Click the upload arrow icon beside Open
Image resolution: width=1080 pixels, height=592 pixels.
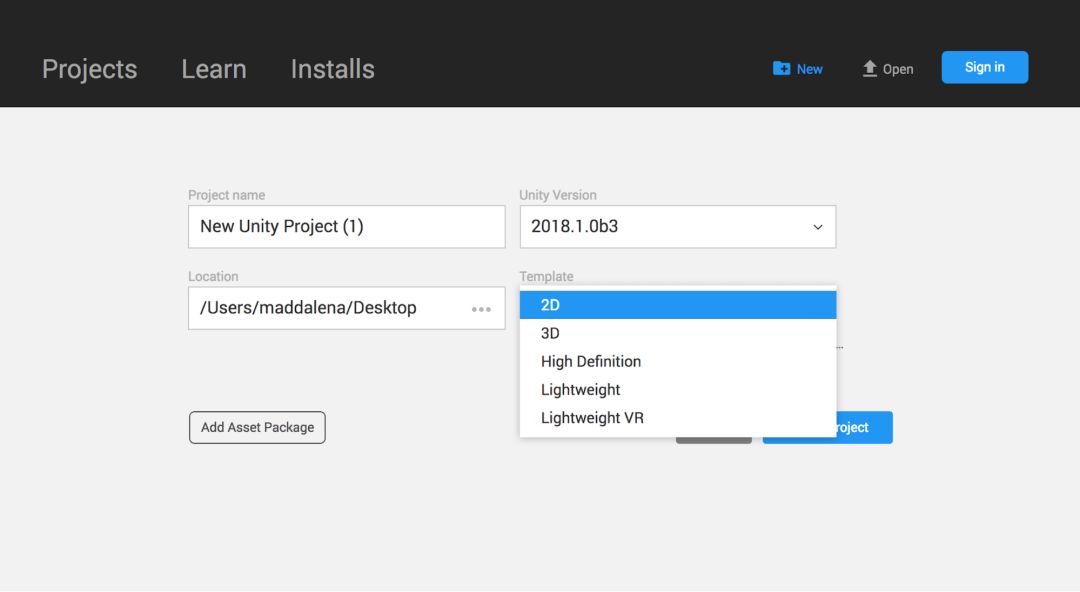(870, 68)
